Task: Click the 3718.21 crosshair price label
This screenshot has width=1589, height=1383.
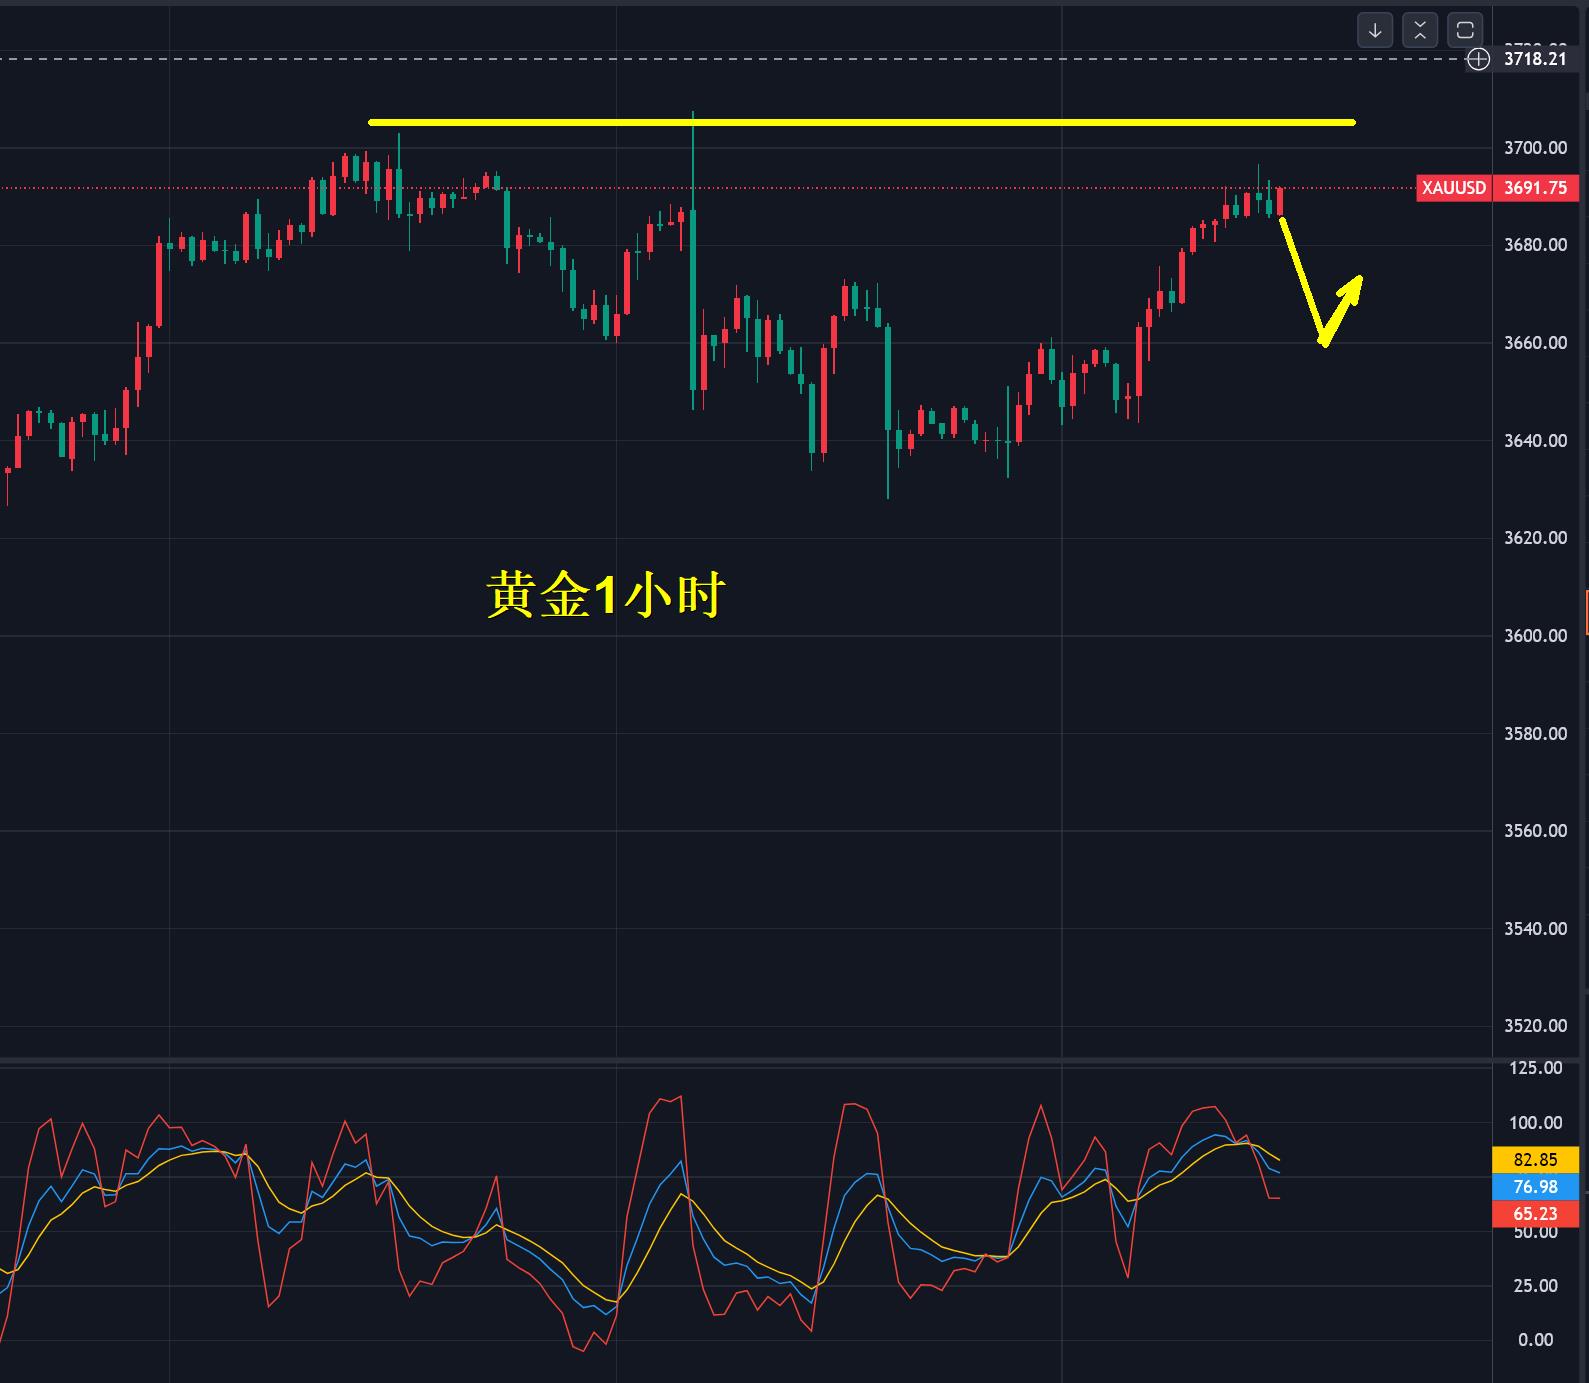Action: [1535, 59]
